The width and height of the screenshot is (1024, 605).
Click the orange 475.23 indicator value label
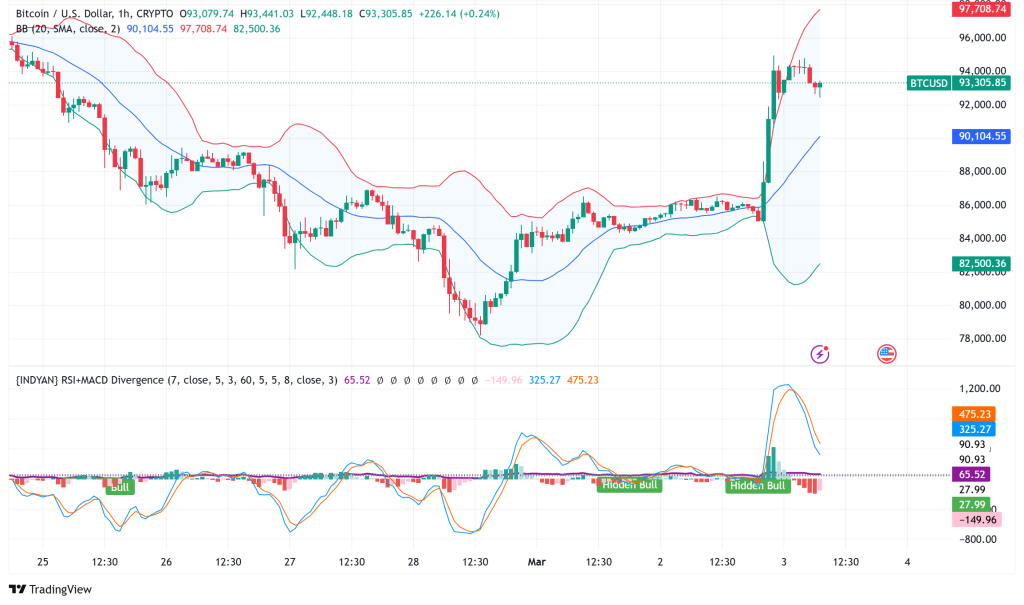974,414
